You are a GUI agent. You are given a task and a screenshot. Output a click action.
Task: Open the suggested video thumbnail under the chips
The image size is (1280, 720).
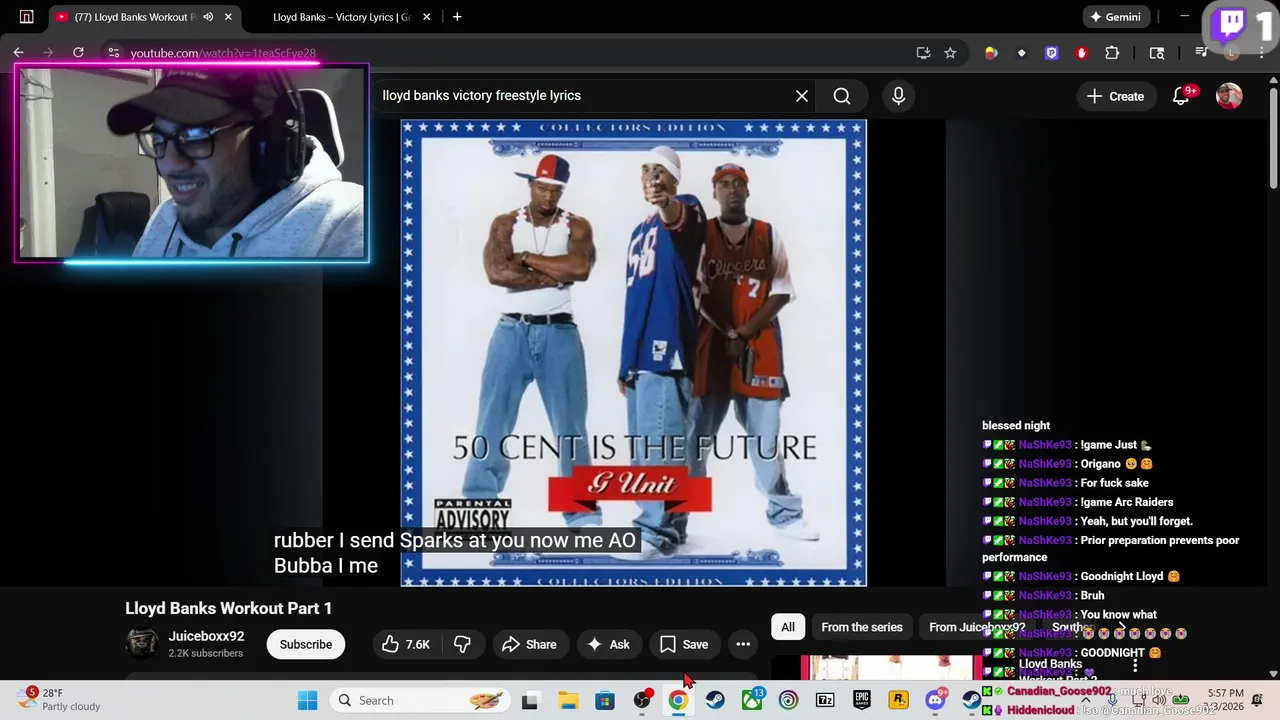pos(890,667)
